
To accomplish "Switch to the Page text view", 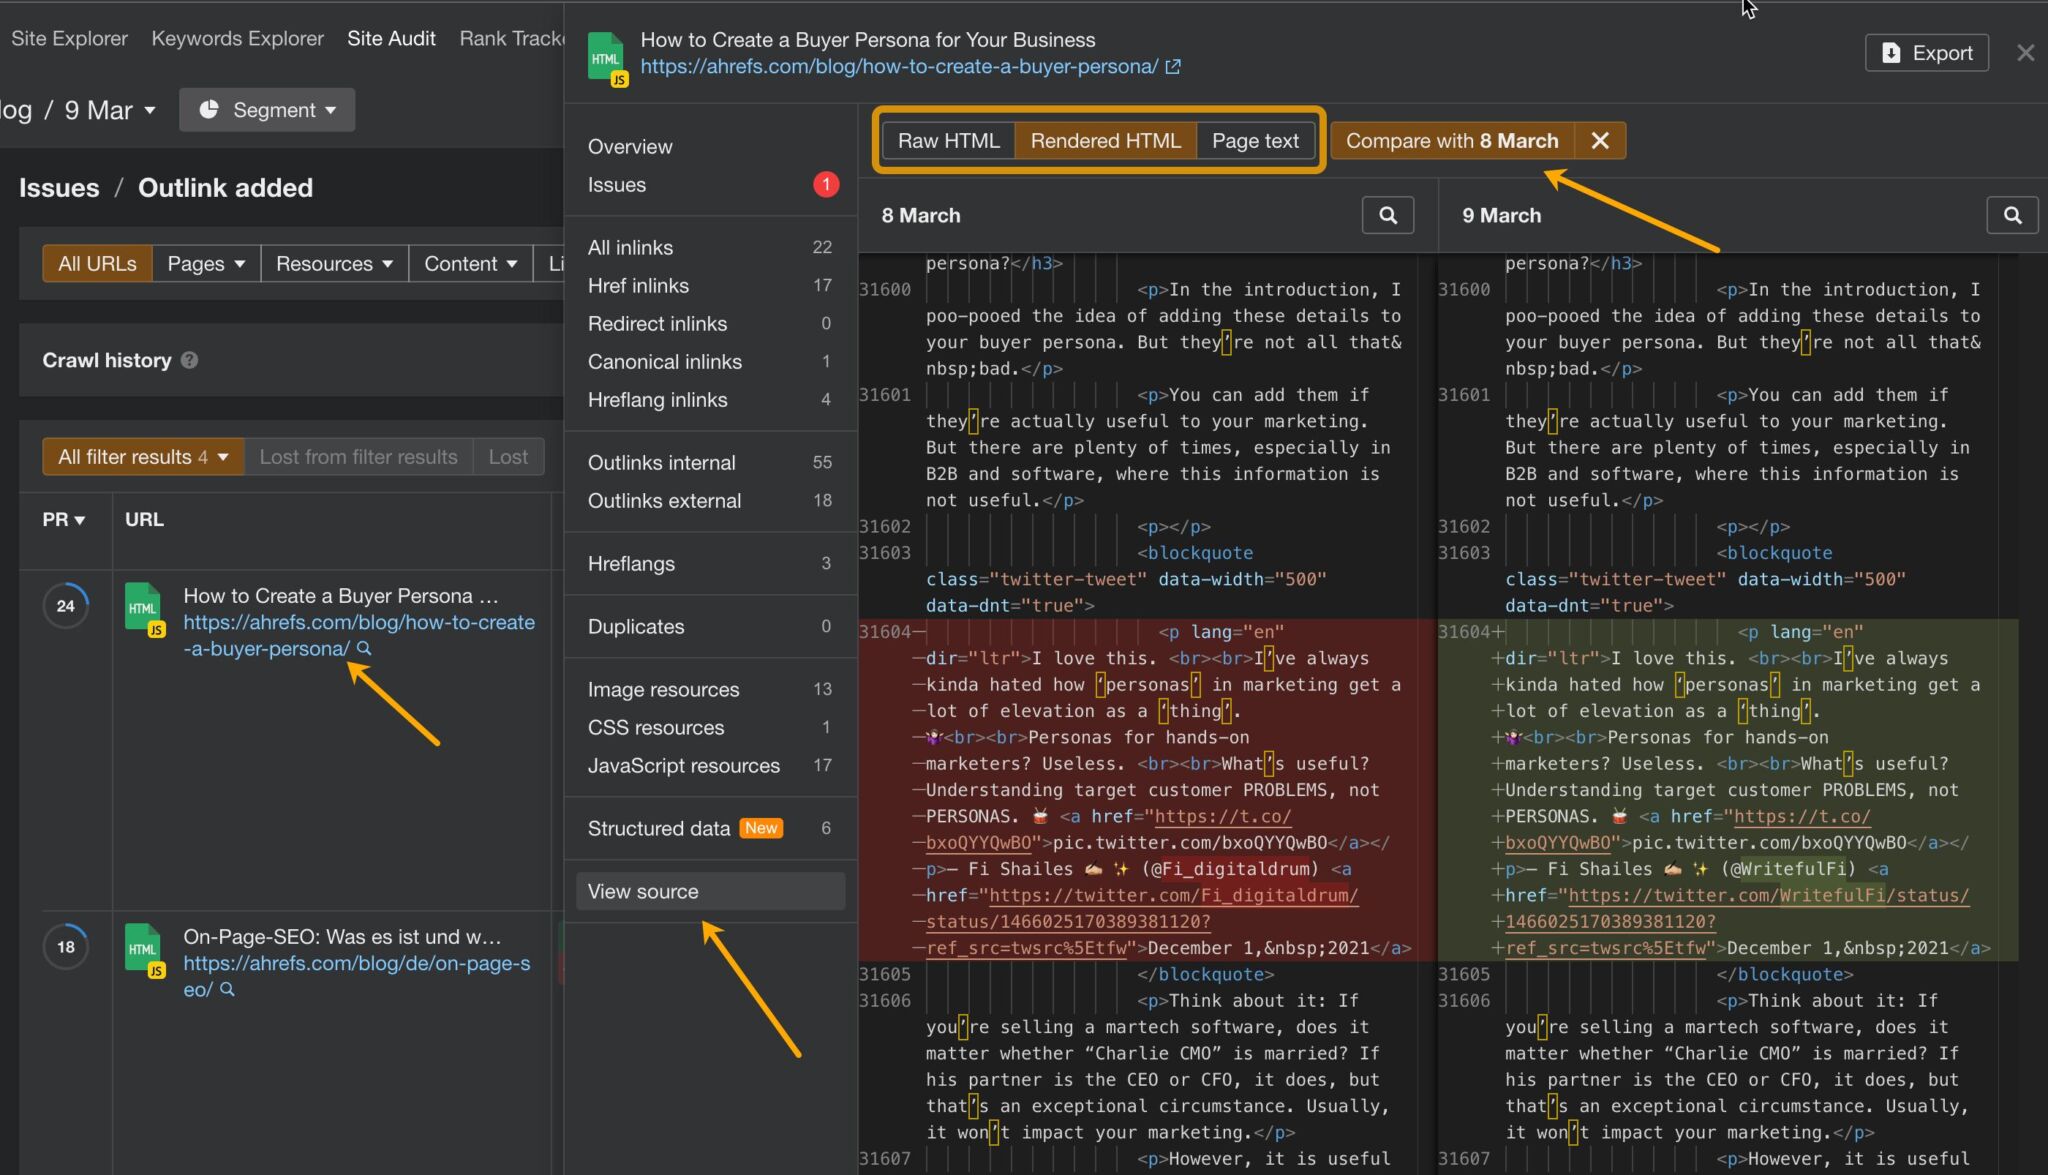I will click(x=1254, y=140).
